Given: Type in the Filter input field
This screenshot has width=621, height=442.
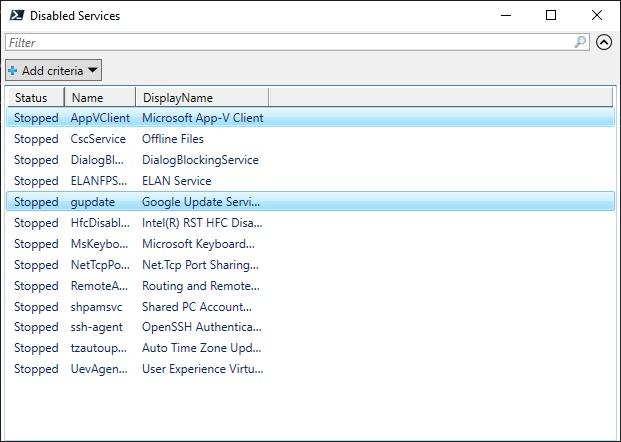Looking at the screenshot, I should point(290,42).
